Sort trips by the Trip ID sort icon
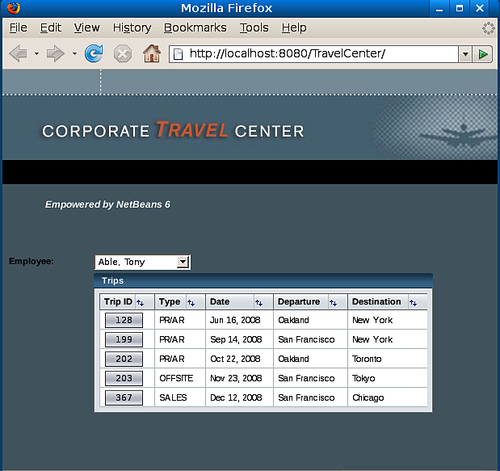Screen dimensions: 500x471 140,303
